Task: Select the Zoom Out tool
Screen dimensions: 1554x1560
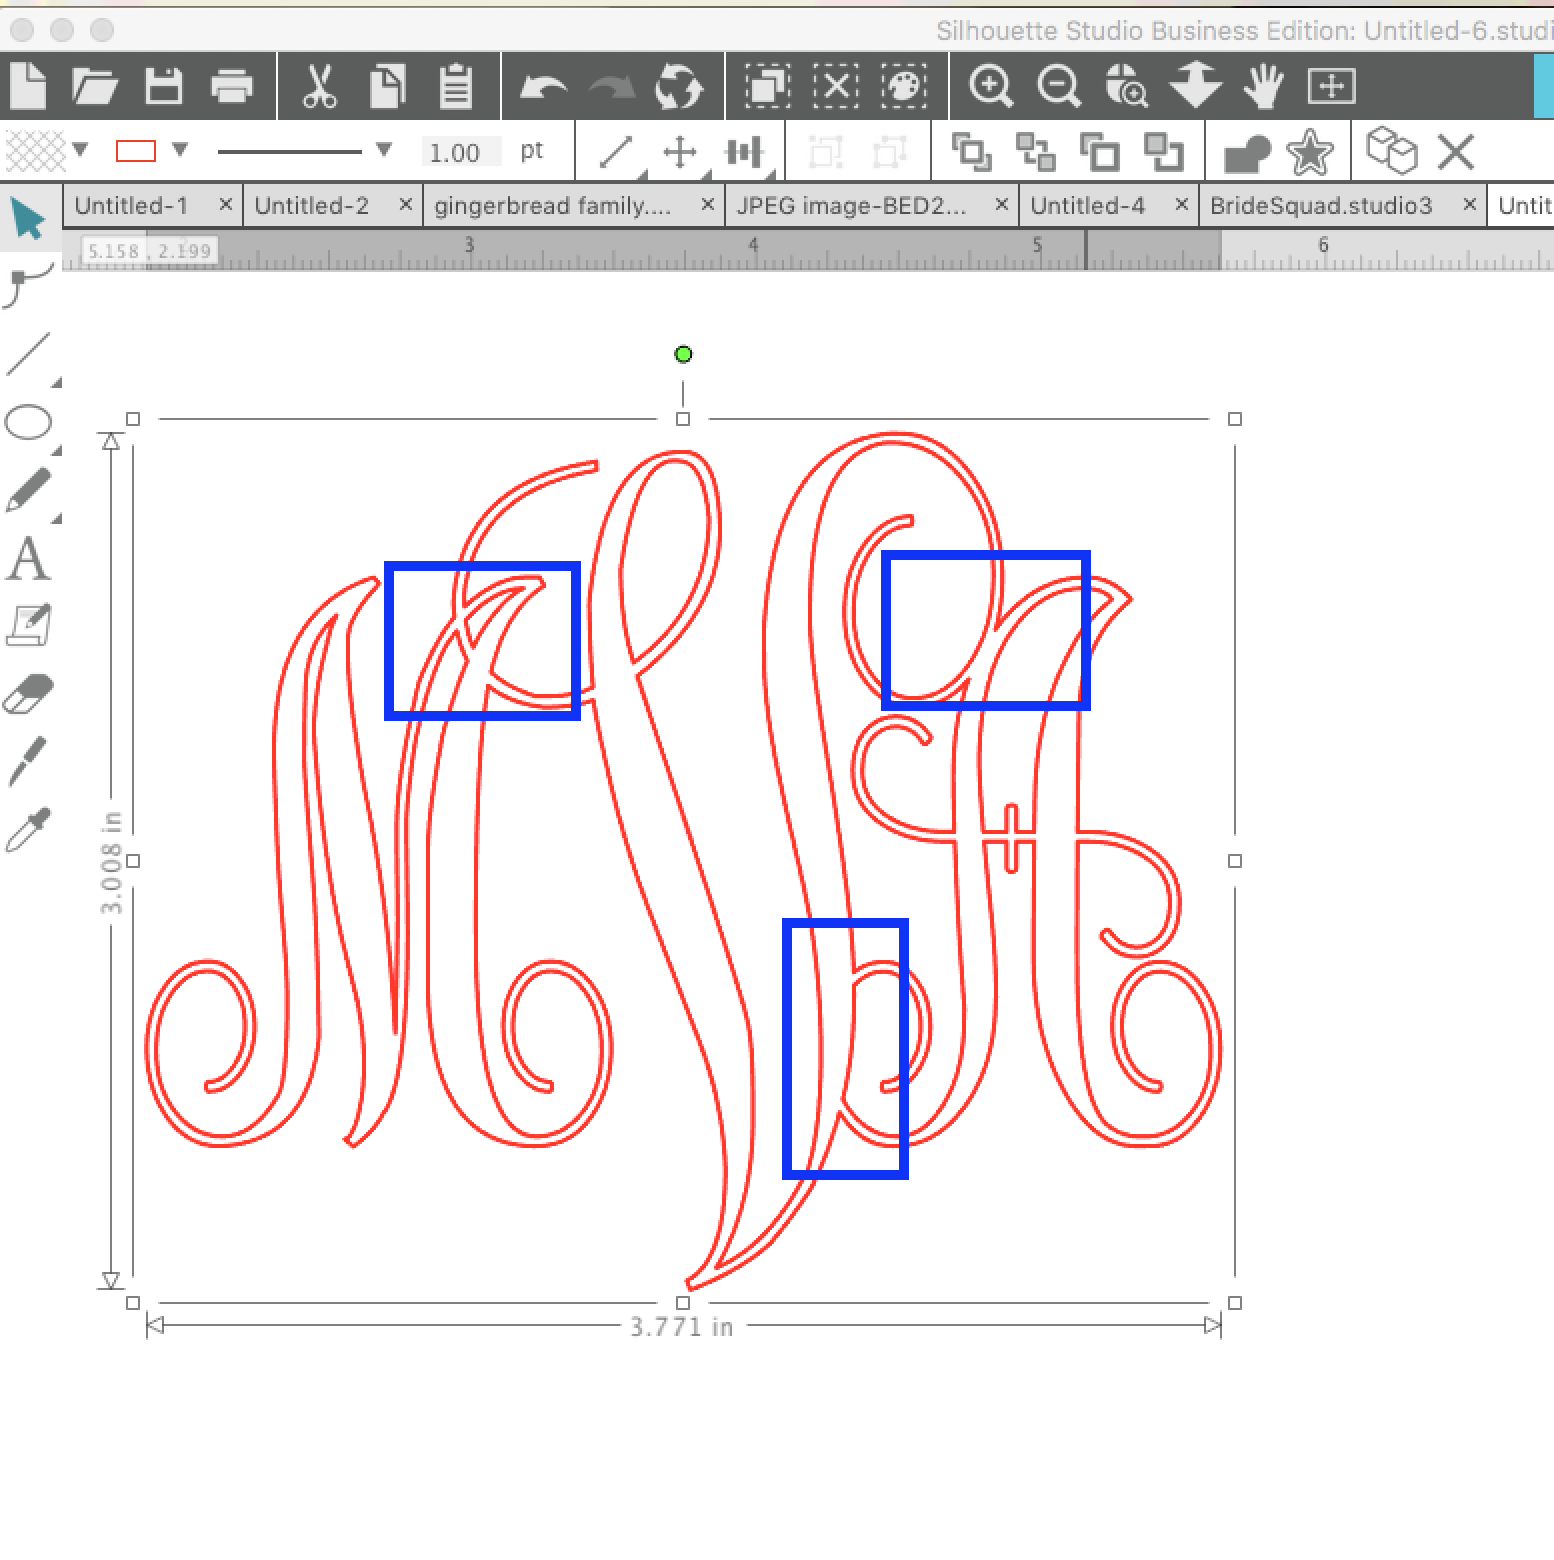Action: pyautogui.click(x=1057, y=86)
